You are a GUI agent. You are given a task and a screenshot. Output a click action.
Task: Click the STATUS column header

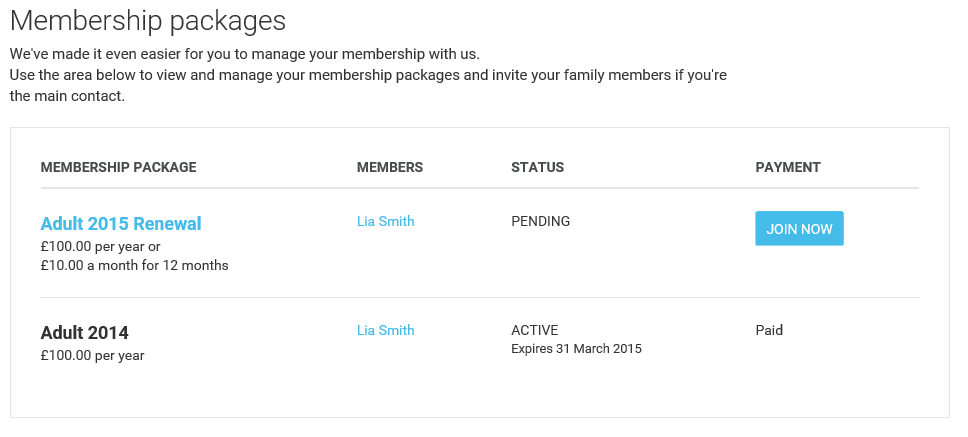[x=537, y=167]
